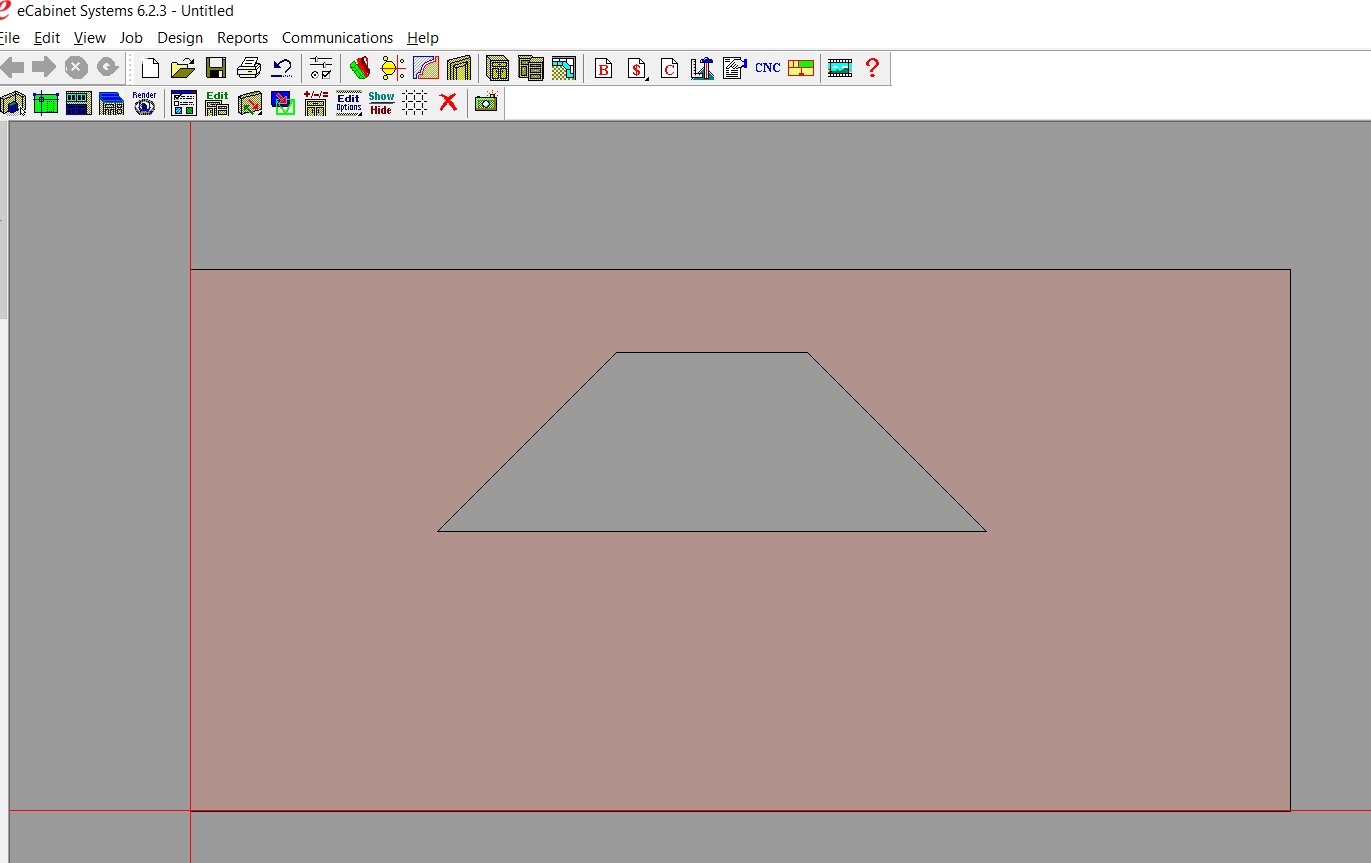This screenshot has width=1371, height=863.
Task: Click the Print icon in toolbar
Action: [249, 68]
